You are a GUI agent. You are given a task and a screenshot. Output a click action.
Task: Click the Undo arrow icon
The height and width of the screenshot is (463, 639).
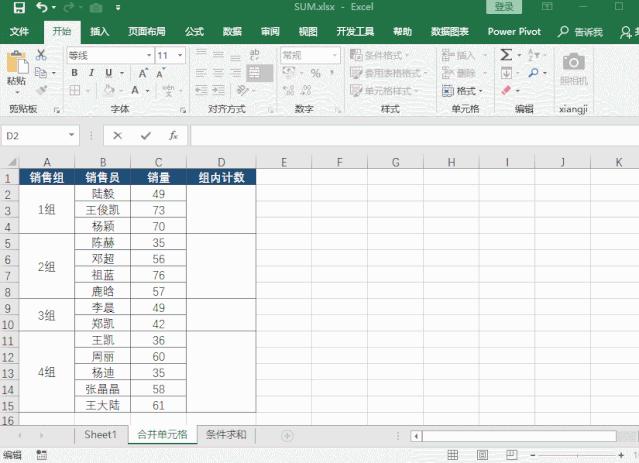click(x=42, y=7)
